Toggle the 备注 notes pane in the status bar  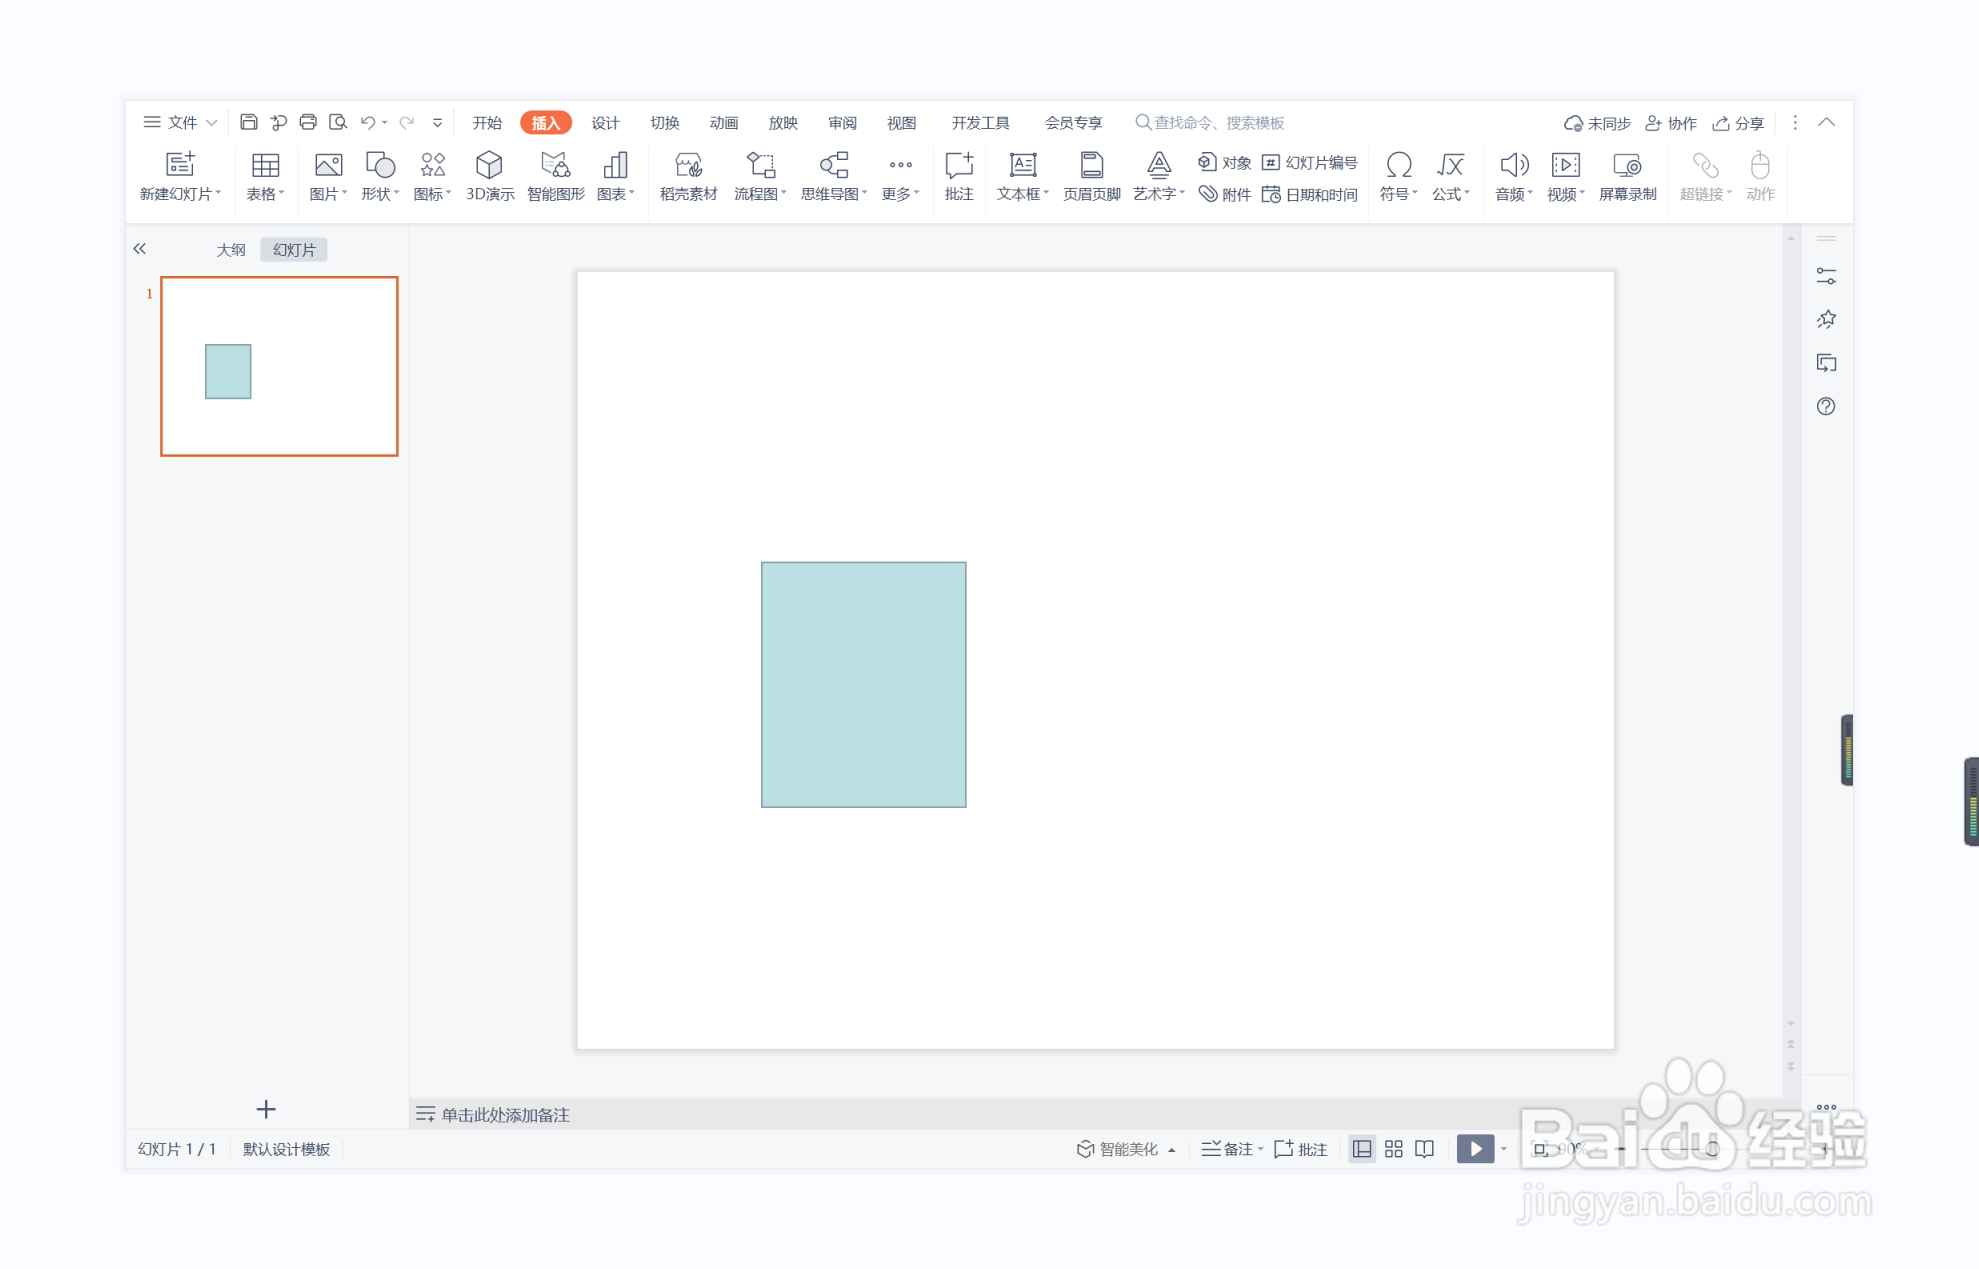[1231, 1149]
